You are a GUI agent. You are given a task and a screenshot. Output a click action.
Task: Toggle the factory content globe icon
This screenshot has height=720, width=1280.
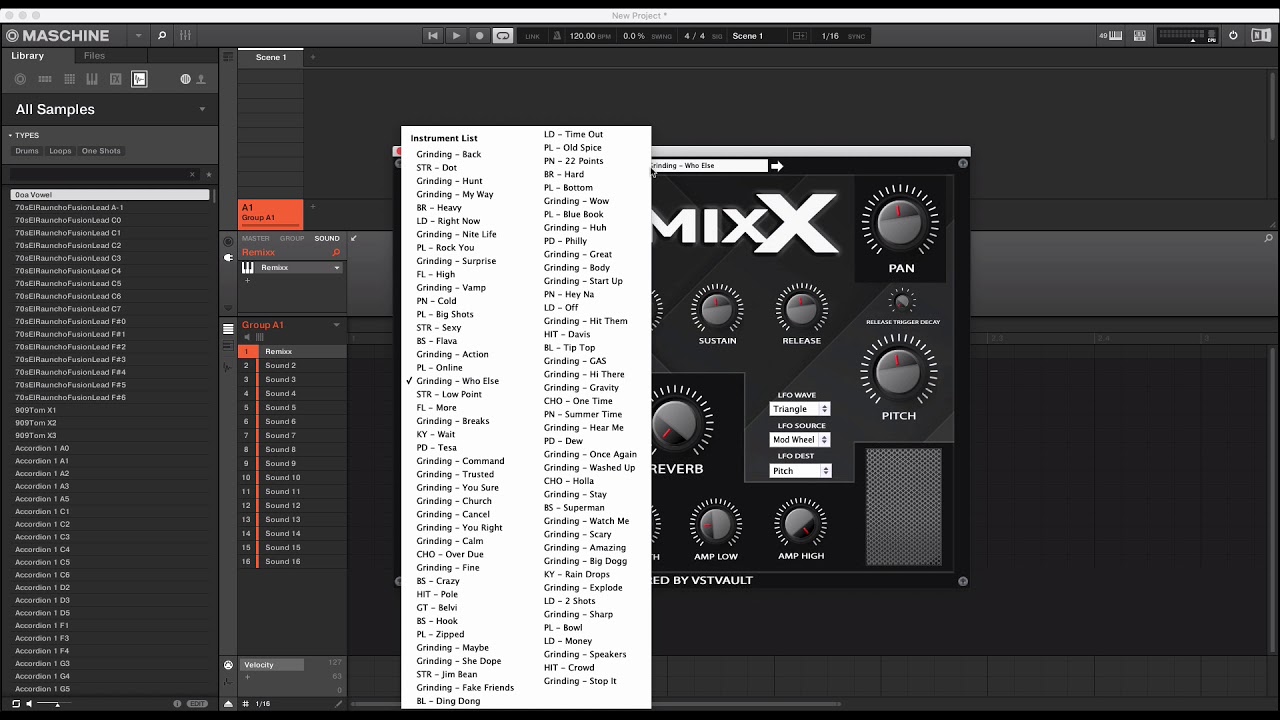185,79
